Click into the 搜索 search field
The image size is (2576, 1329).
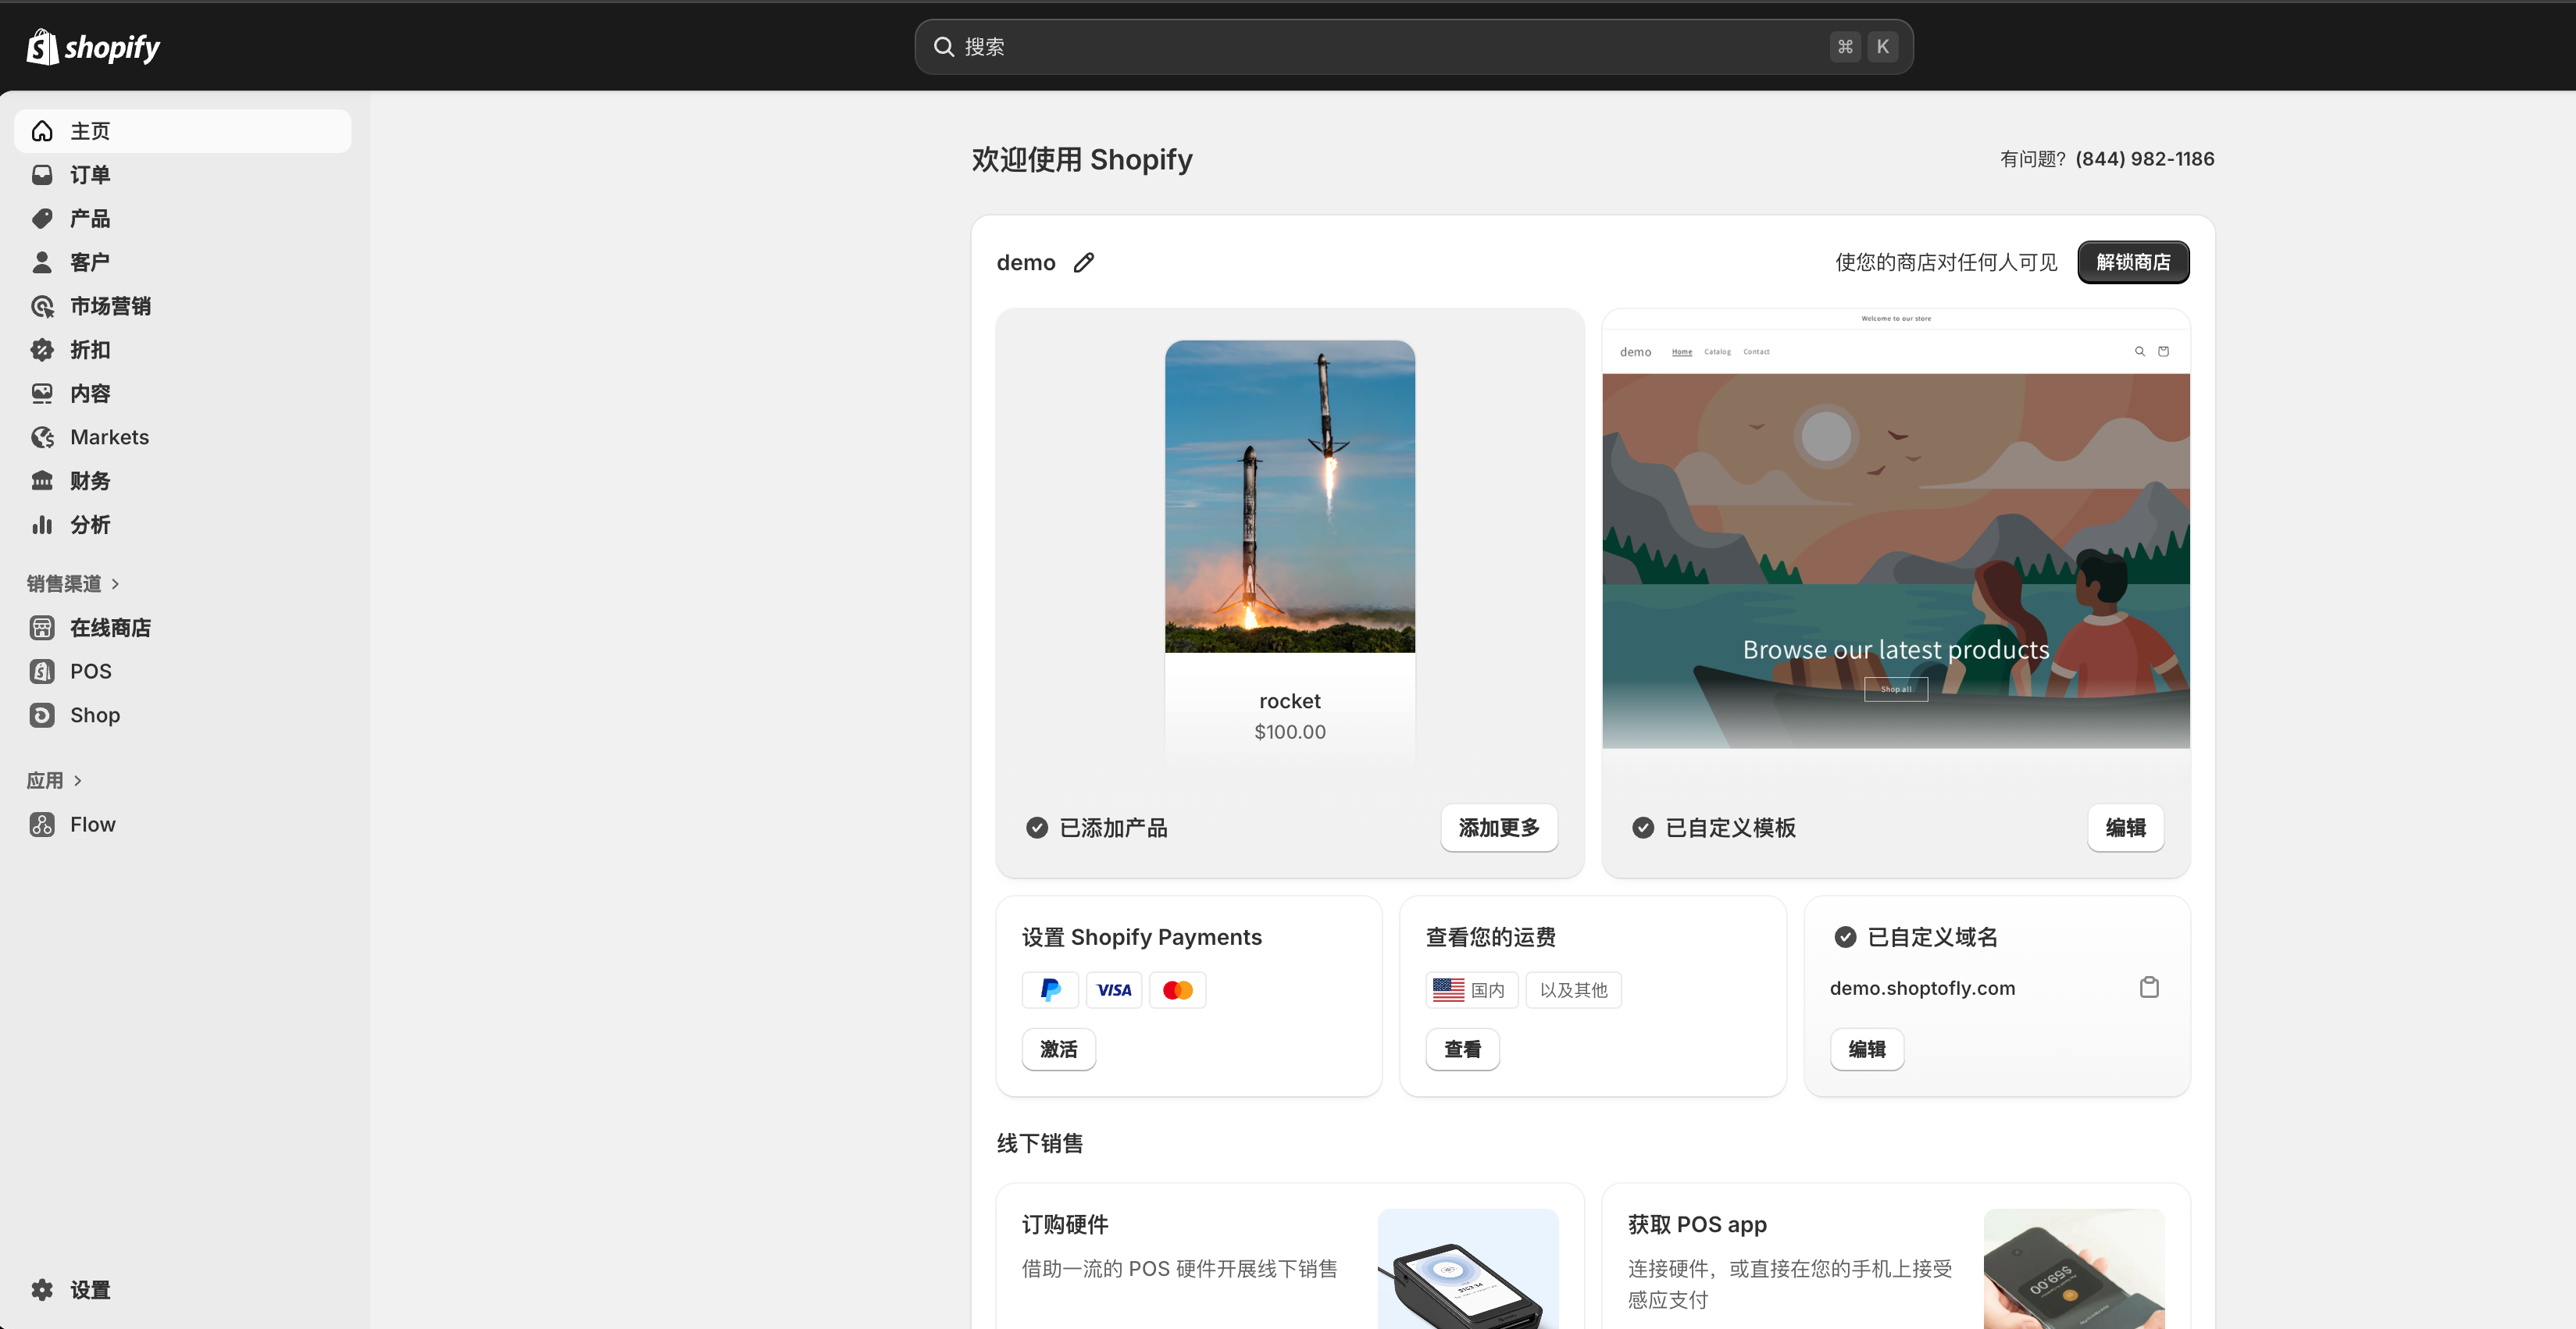[x=1414, y=46]
